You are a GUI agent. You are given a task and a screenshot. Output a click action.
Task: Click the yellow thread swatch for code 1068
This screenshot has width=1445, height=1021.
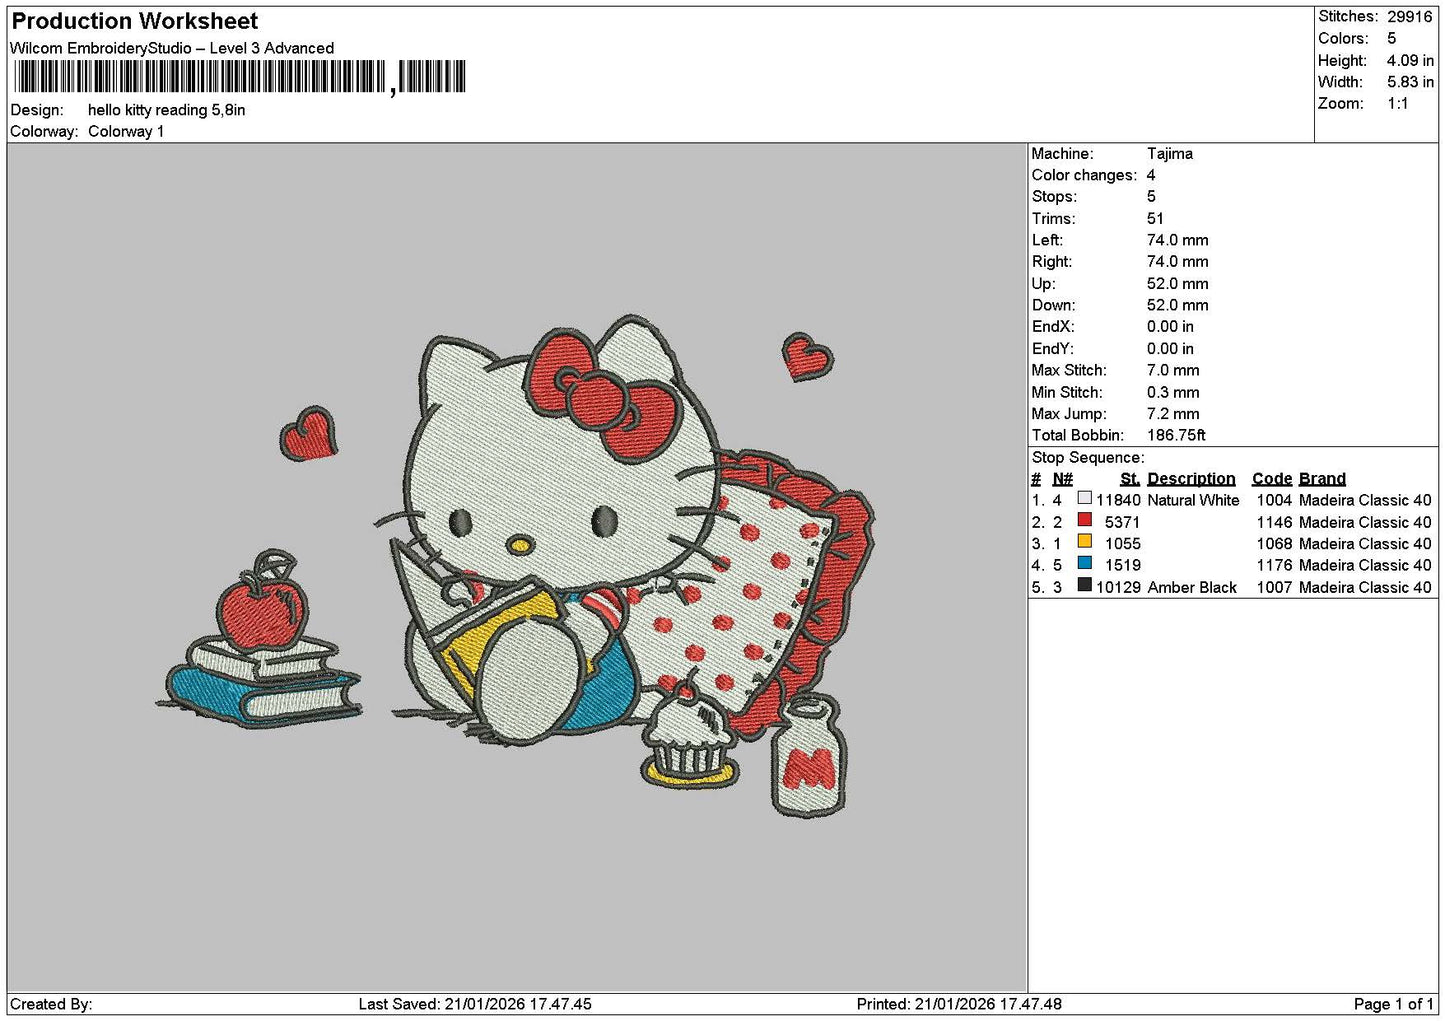pos(1084,541)
